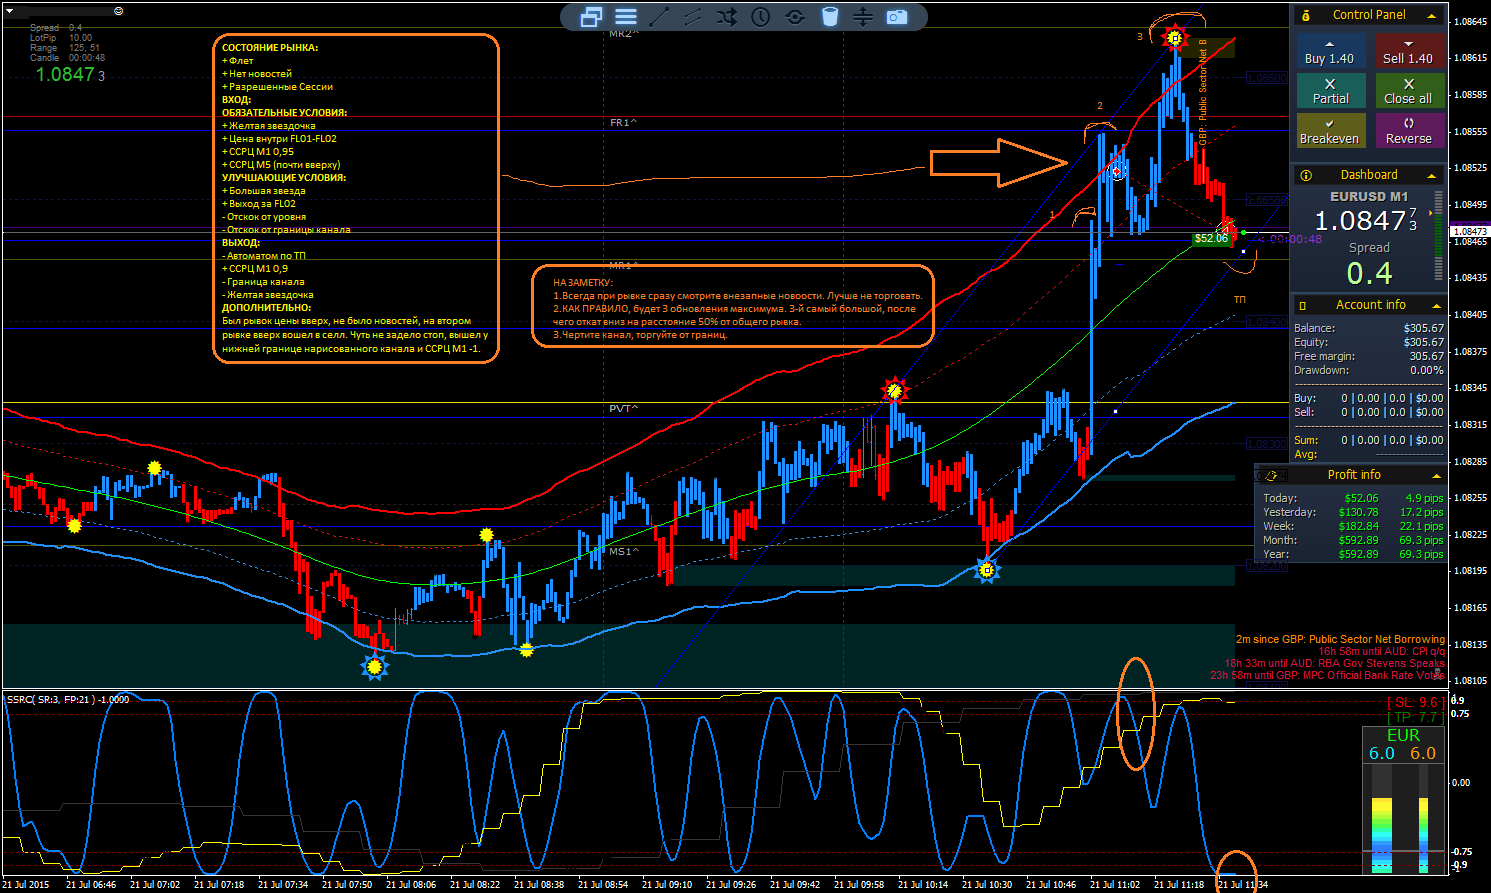Click the small round icon beside the top-left bar

[119, 11]
